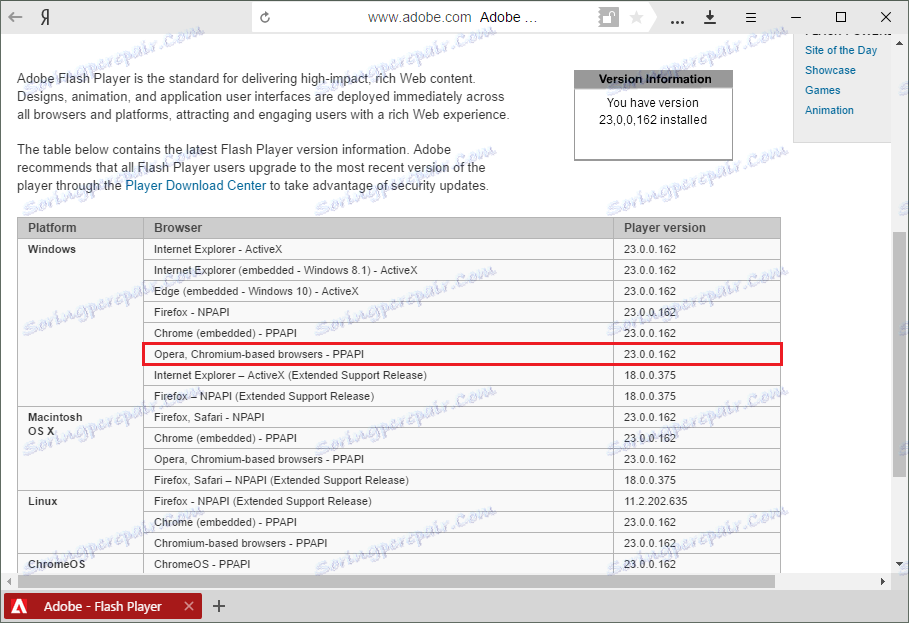Open the Yandex home button
This screenshot has height=623, width=909.
[45, 17]
